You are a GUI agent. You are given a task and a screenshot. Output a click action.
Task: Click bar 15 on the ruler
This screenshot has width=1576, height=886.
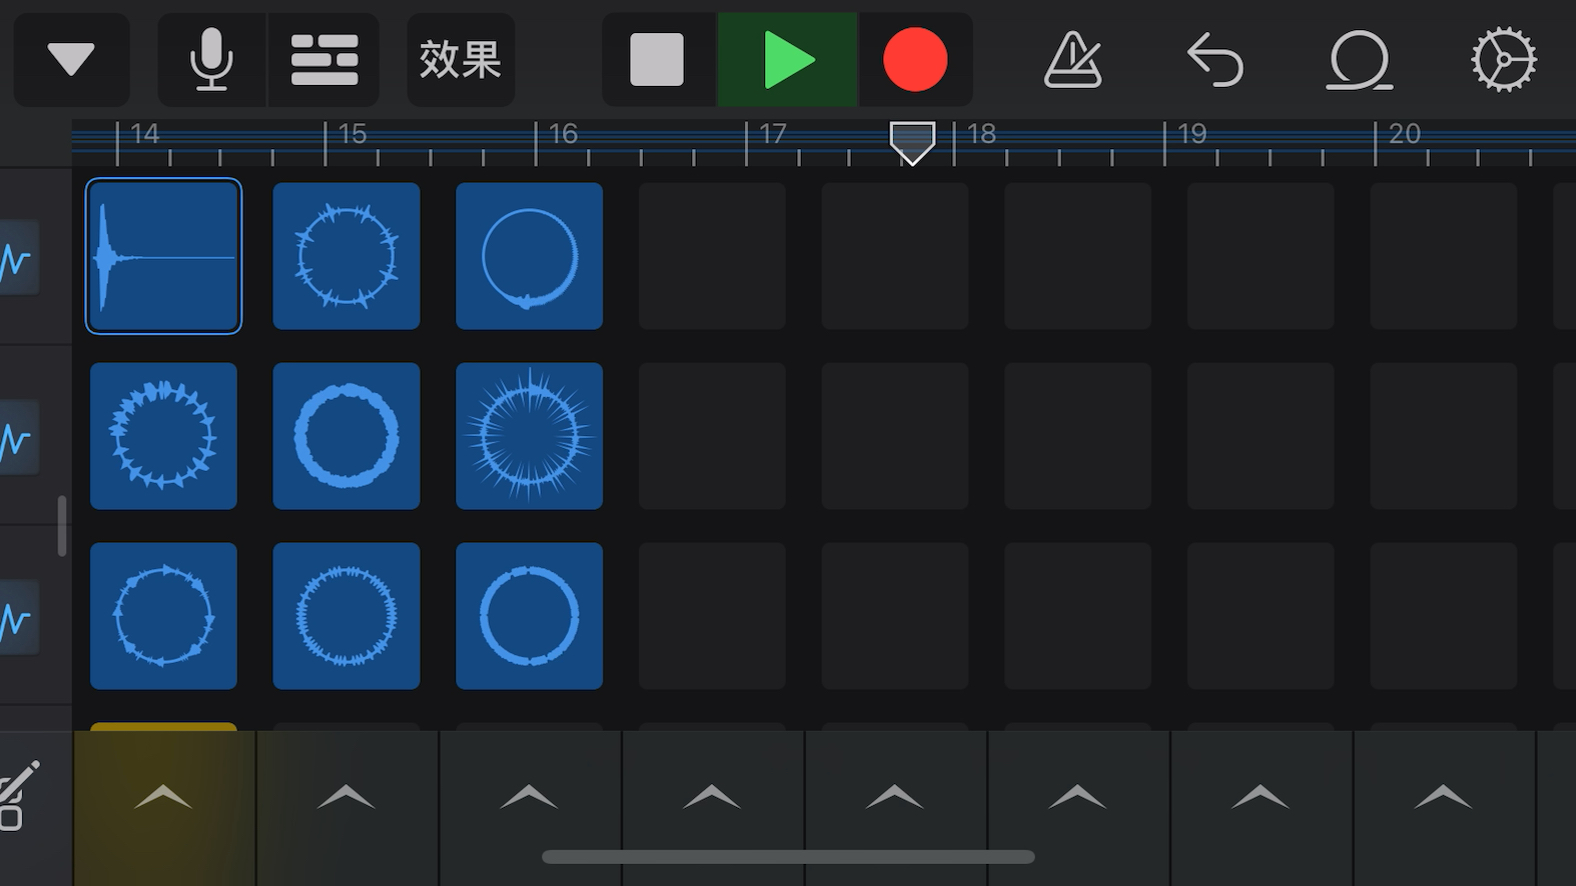tap(352, 134)
